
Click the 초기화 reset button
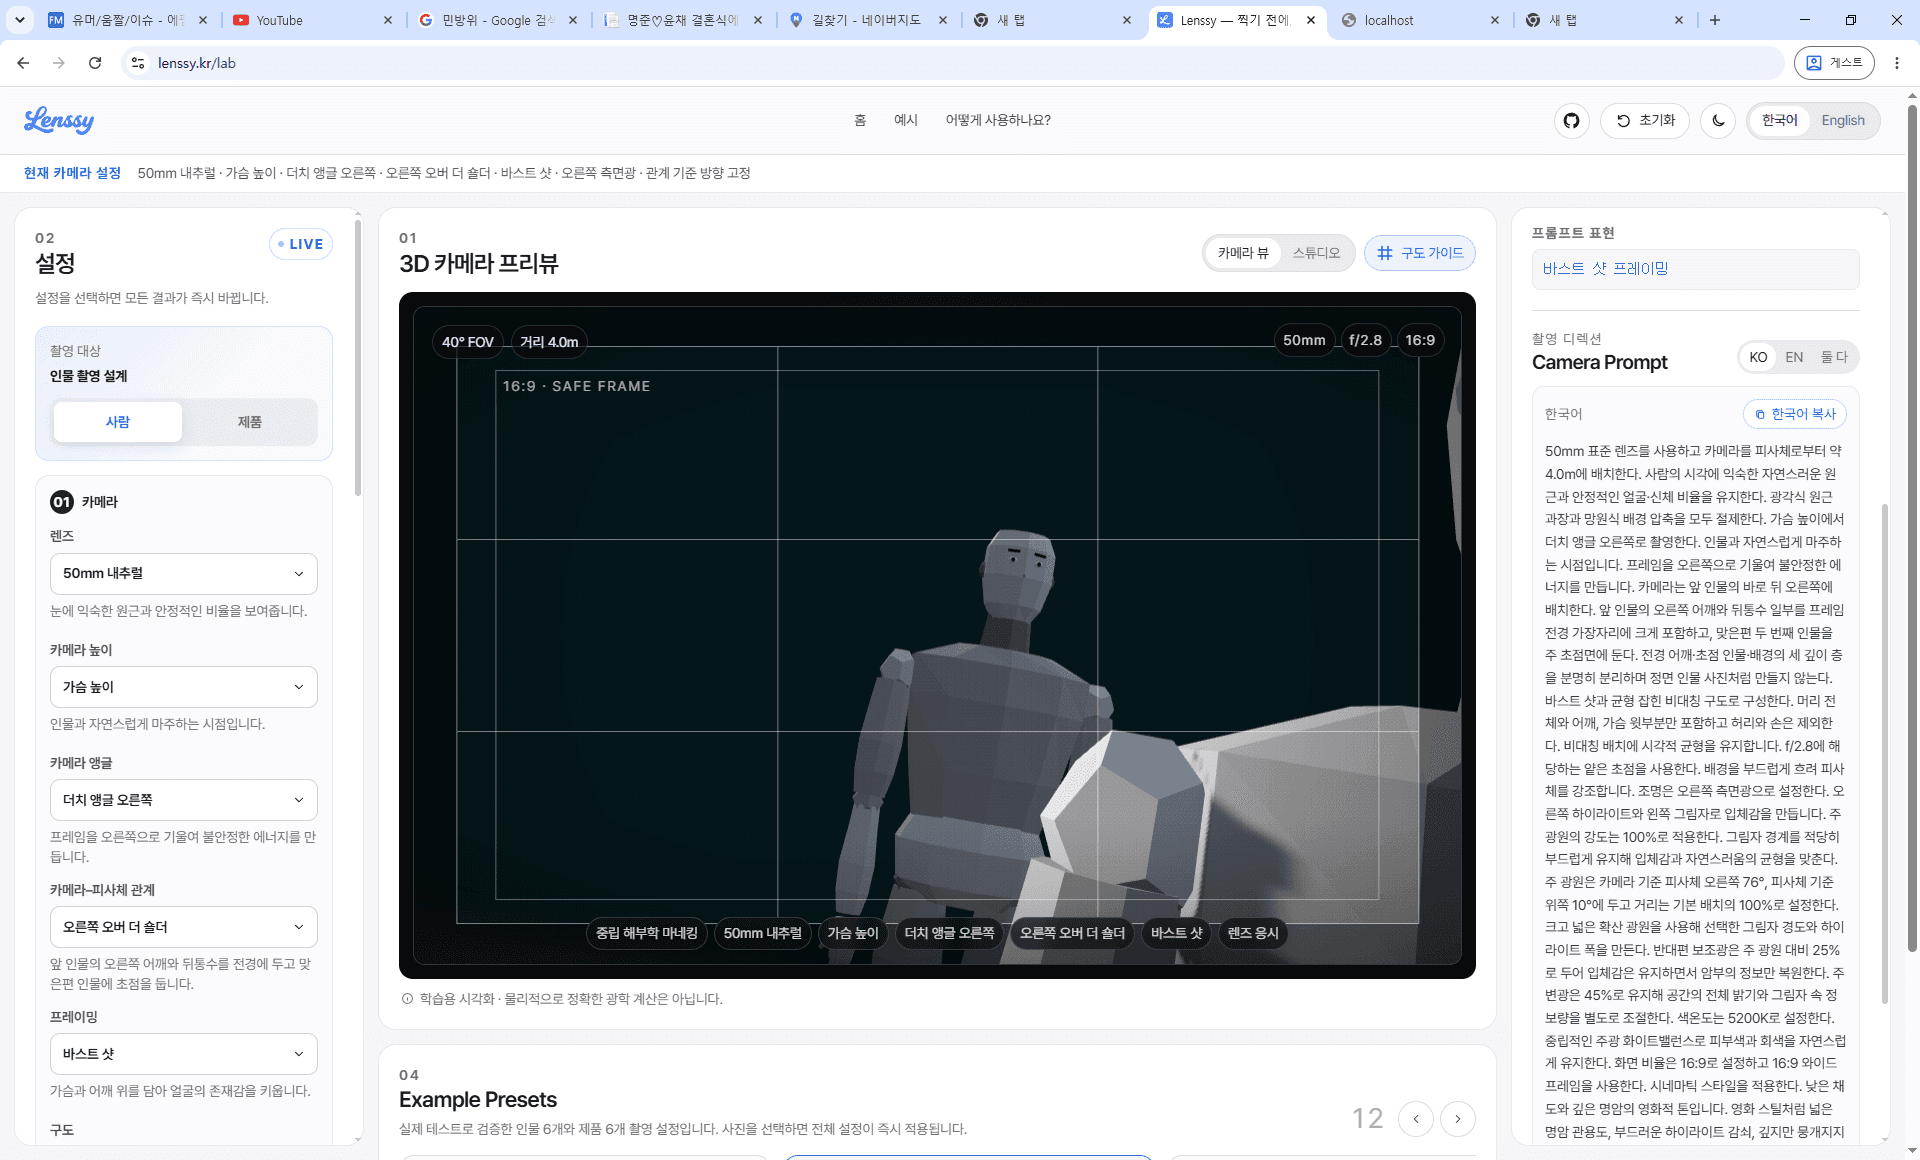click(1645, 120)
